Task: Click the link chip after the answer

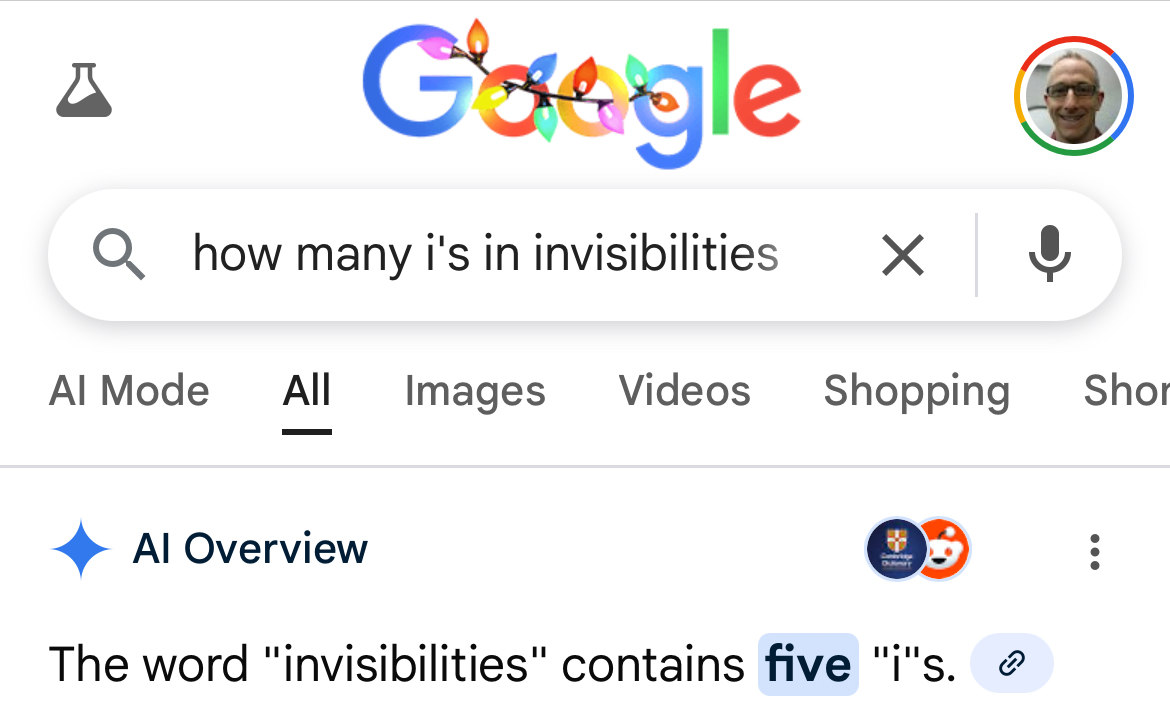Action: point(1012,663)
